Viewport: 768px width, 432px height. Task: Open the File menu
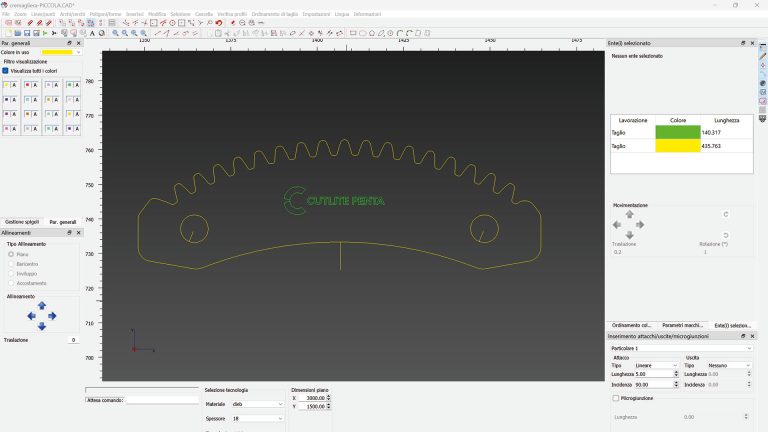(x=6, y=14)
